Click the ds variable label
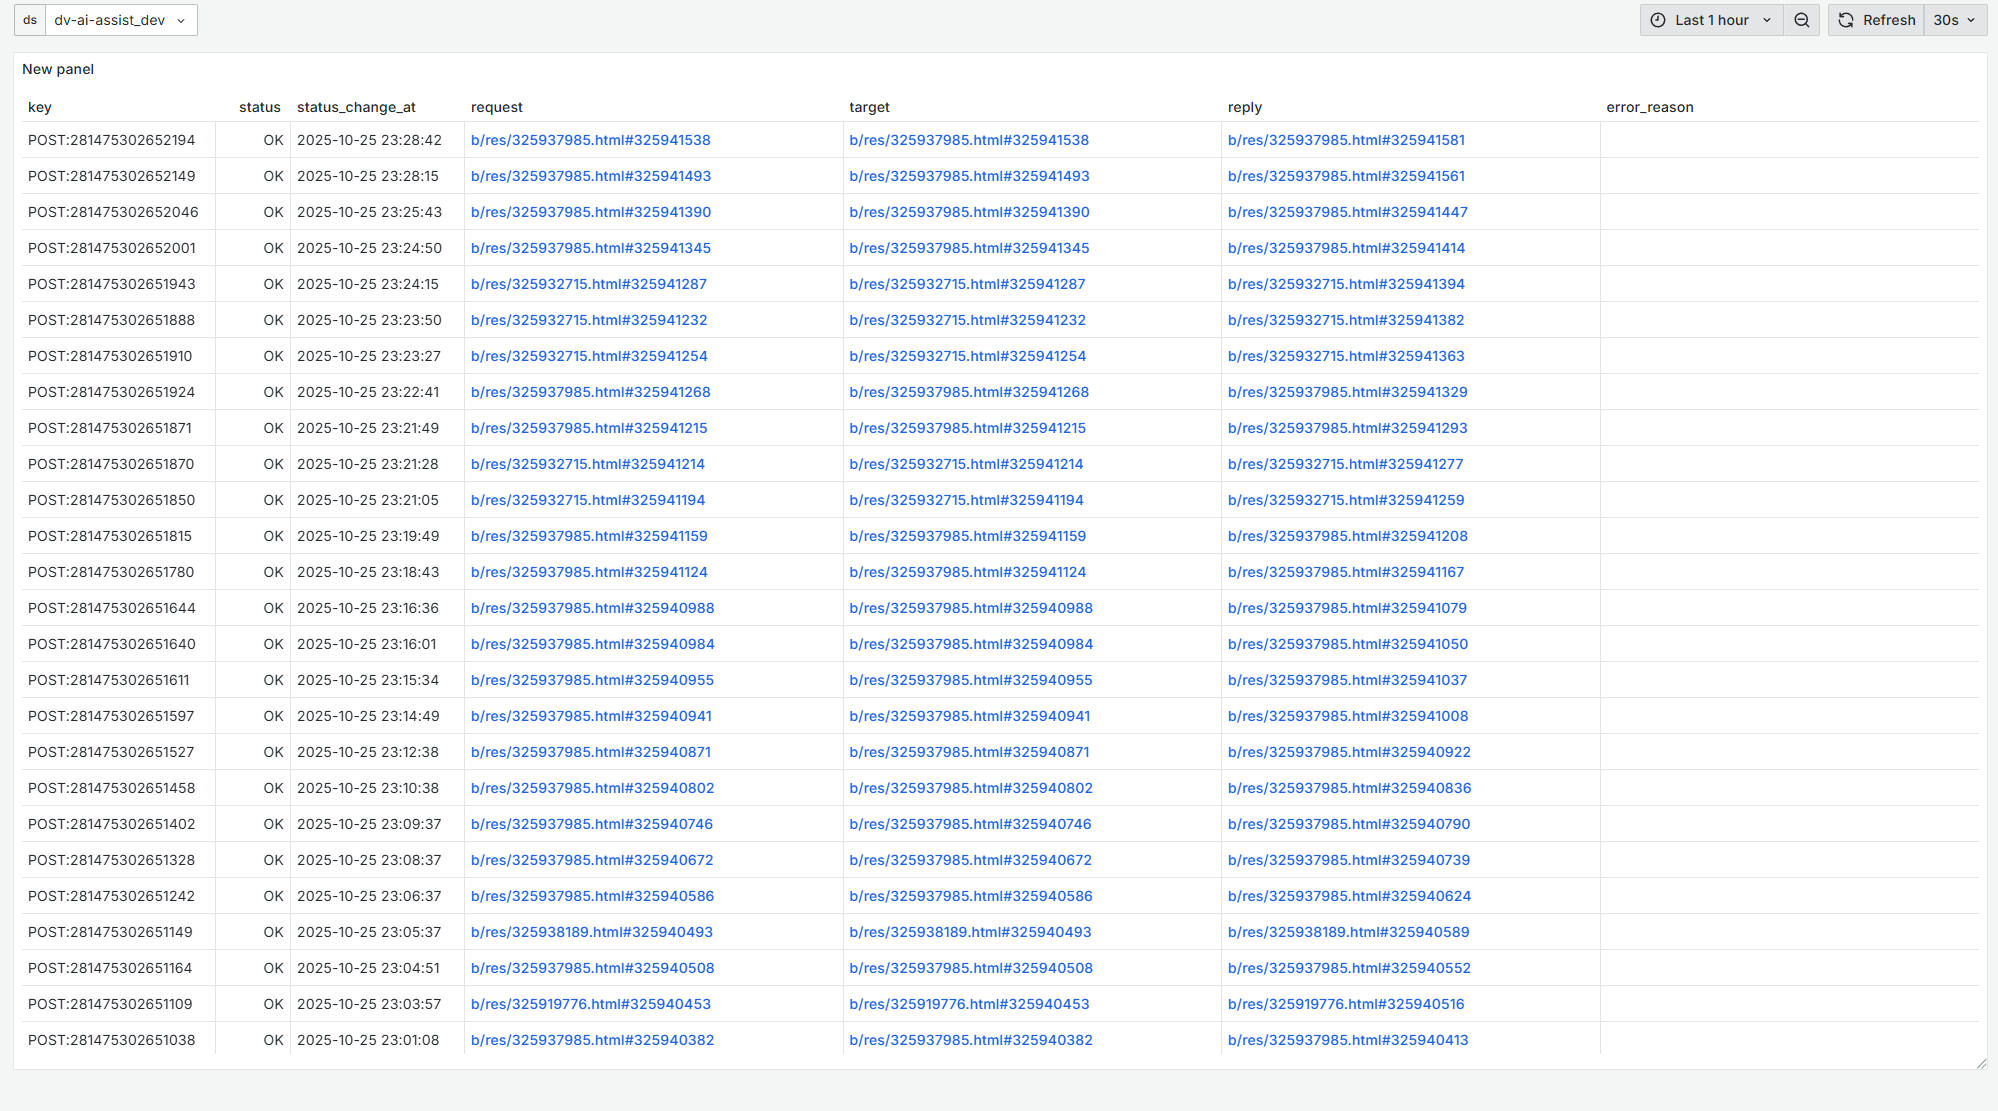Viewport: 1998px width, 1111px height. click(30, 20)
